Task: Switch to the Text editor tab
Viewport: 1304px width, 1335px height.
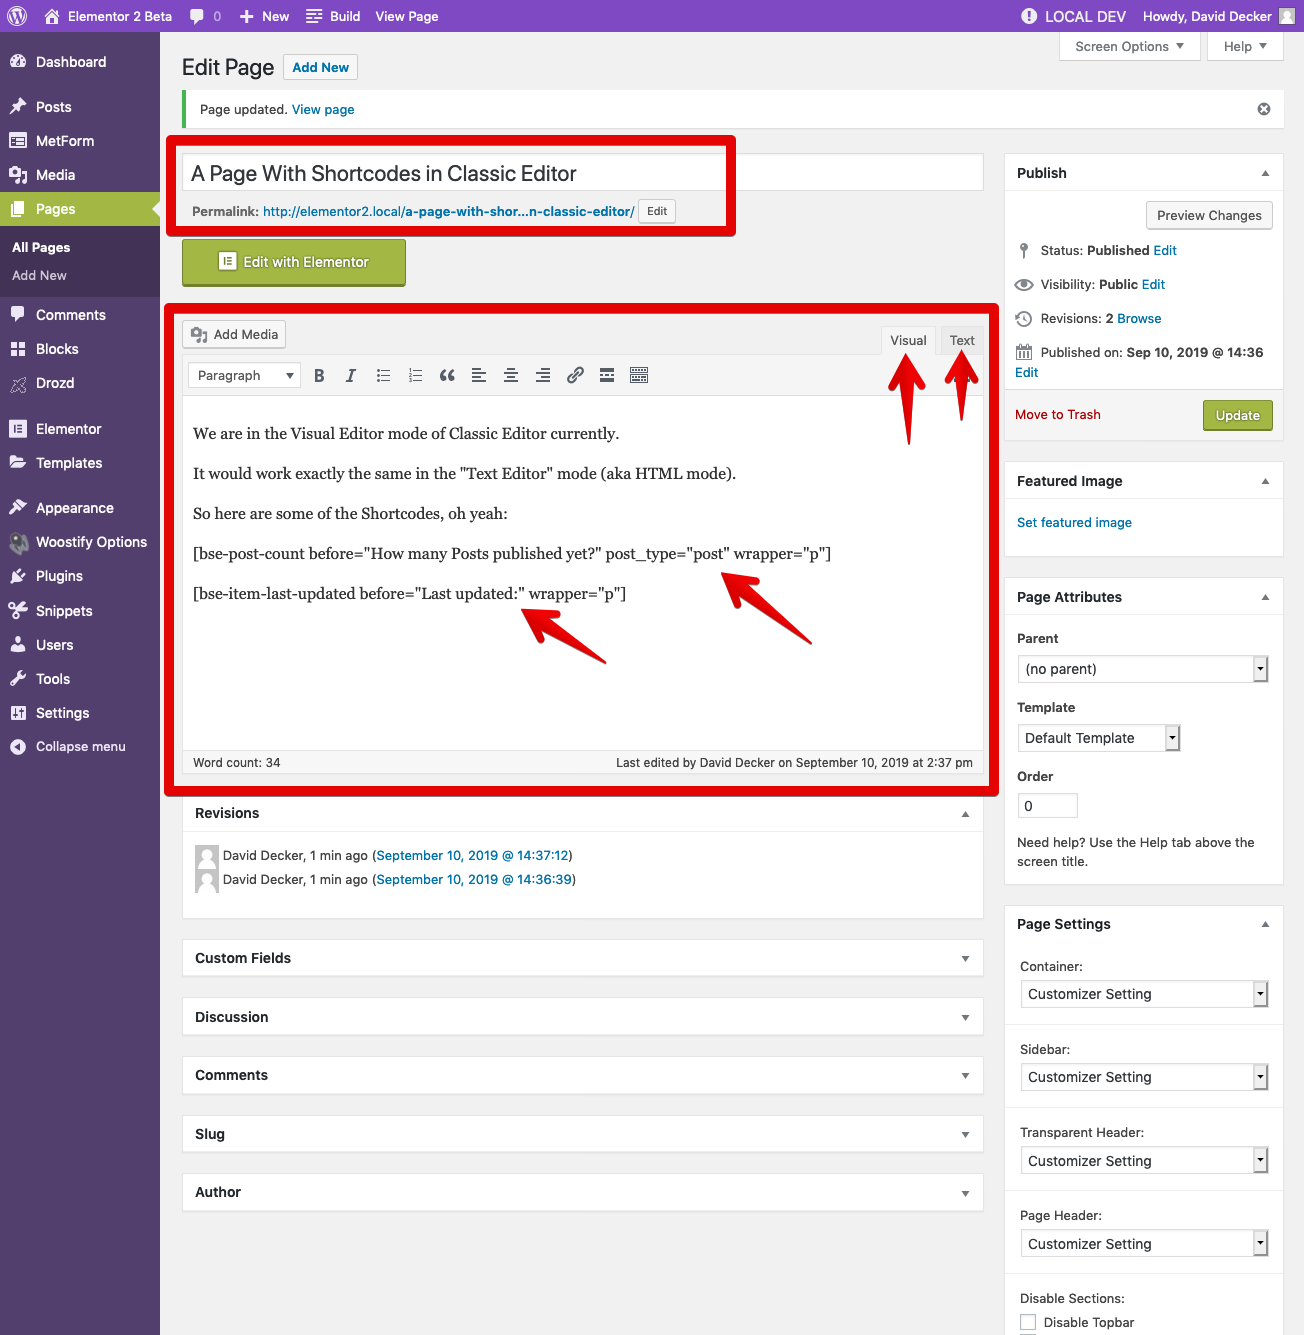Action: click(962, 341)
